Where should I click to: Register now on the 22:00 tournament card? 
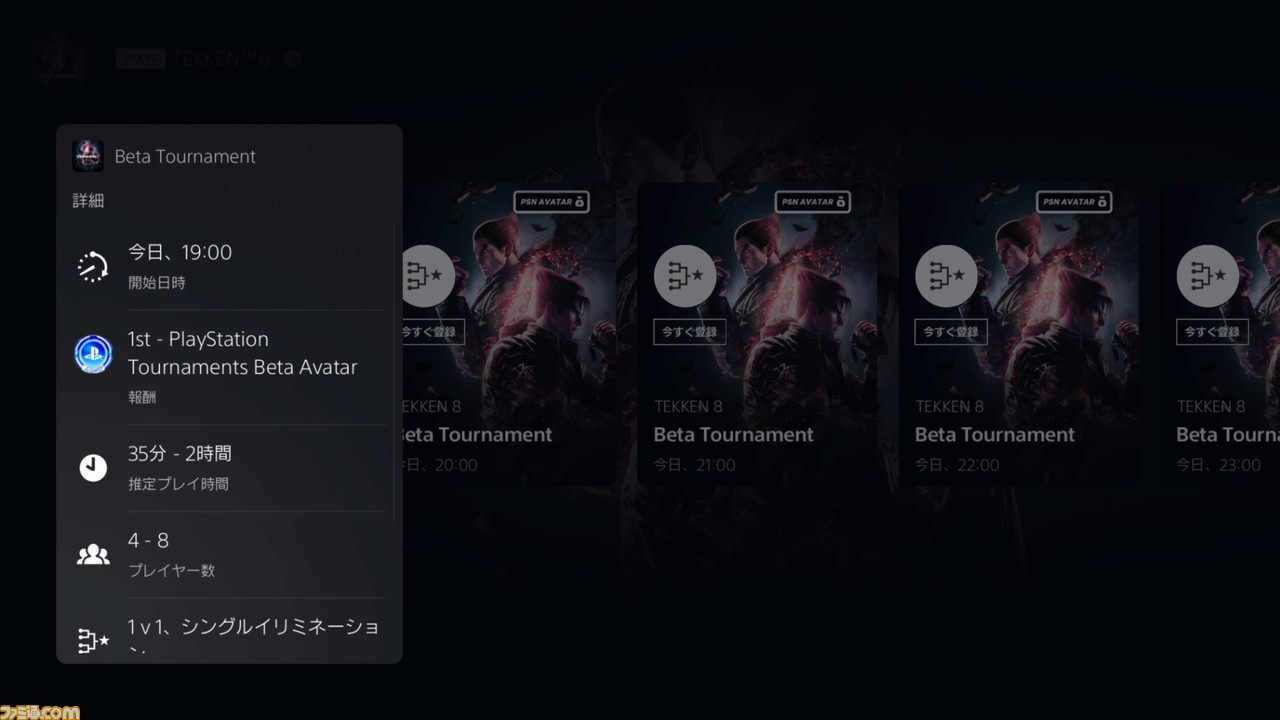(x=951, y=332)
